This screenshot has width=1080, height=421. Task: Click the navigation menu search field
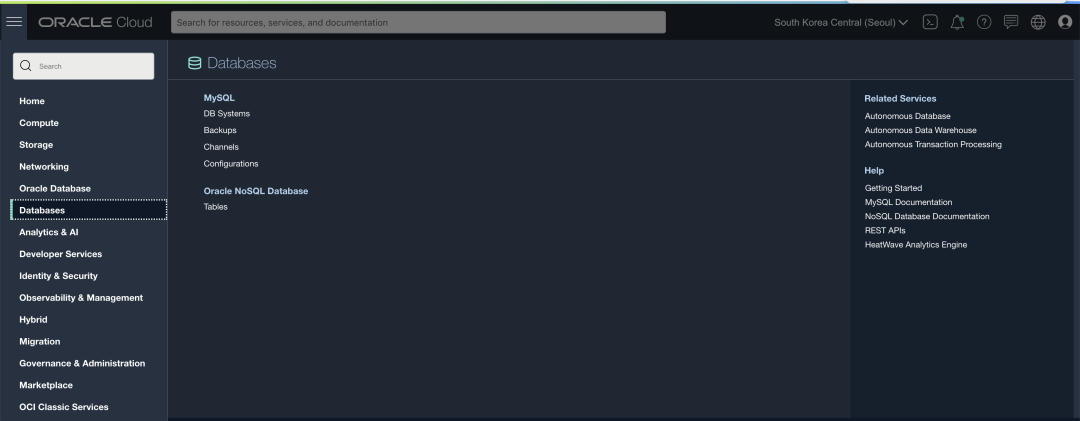click(x=83, y=66)
